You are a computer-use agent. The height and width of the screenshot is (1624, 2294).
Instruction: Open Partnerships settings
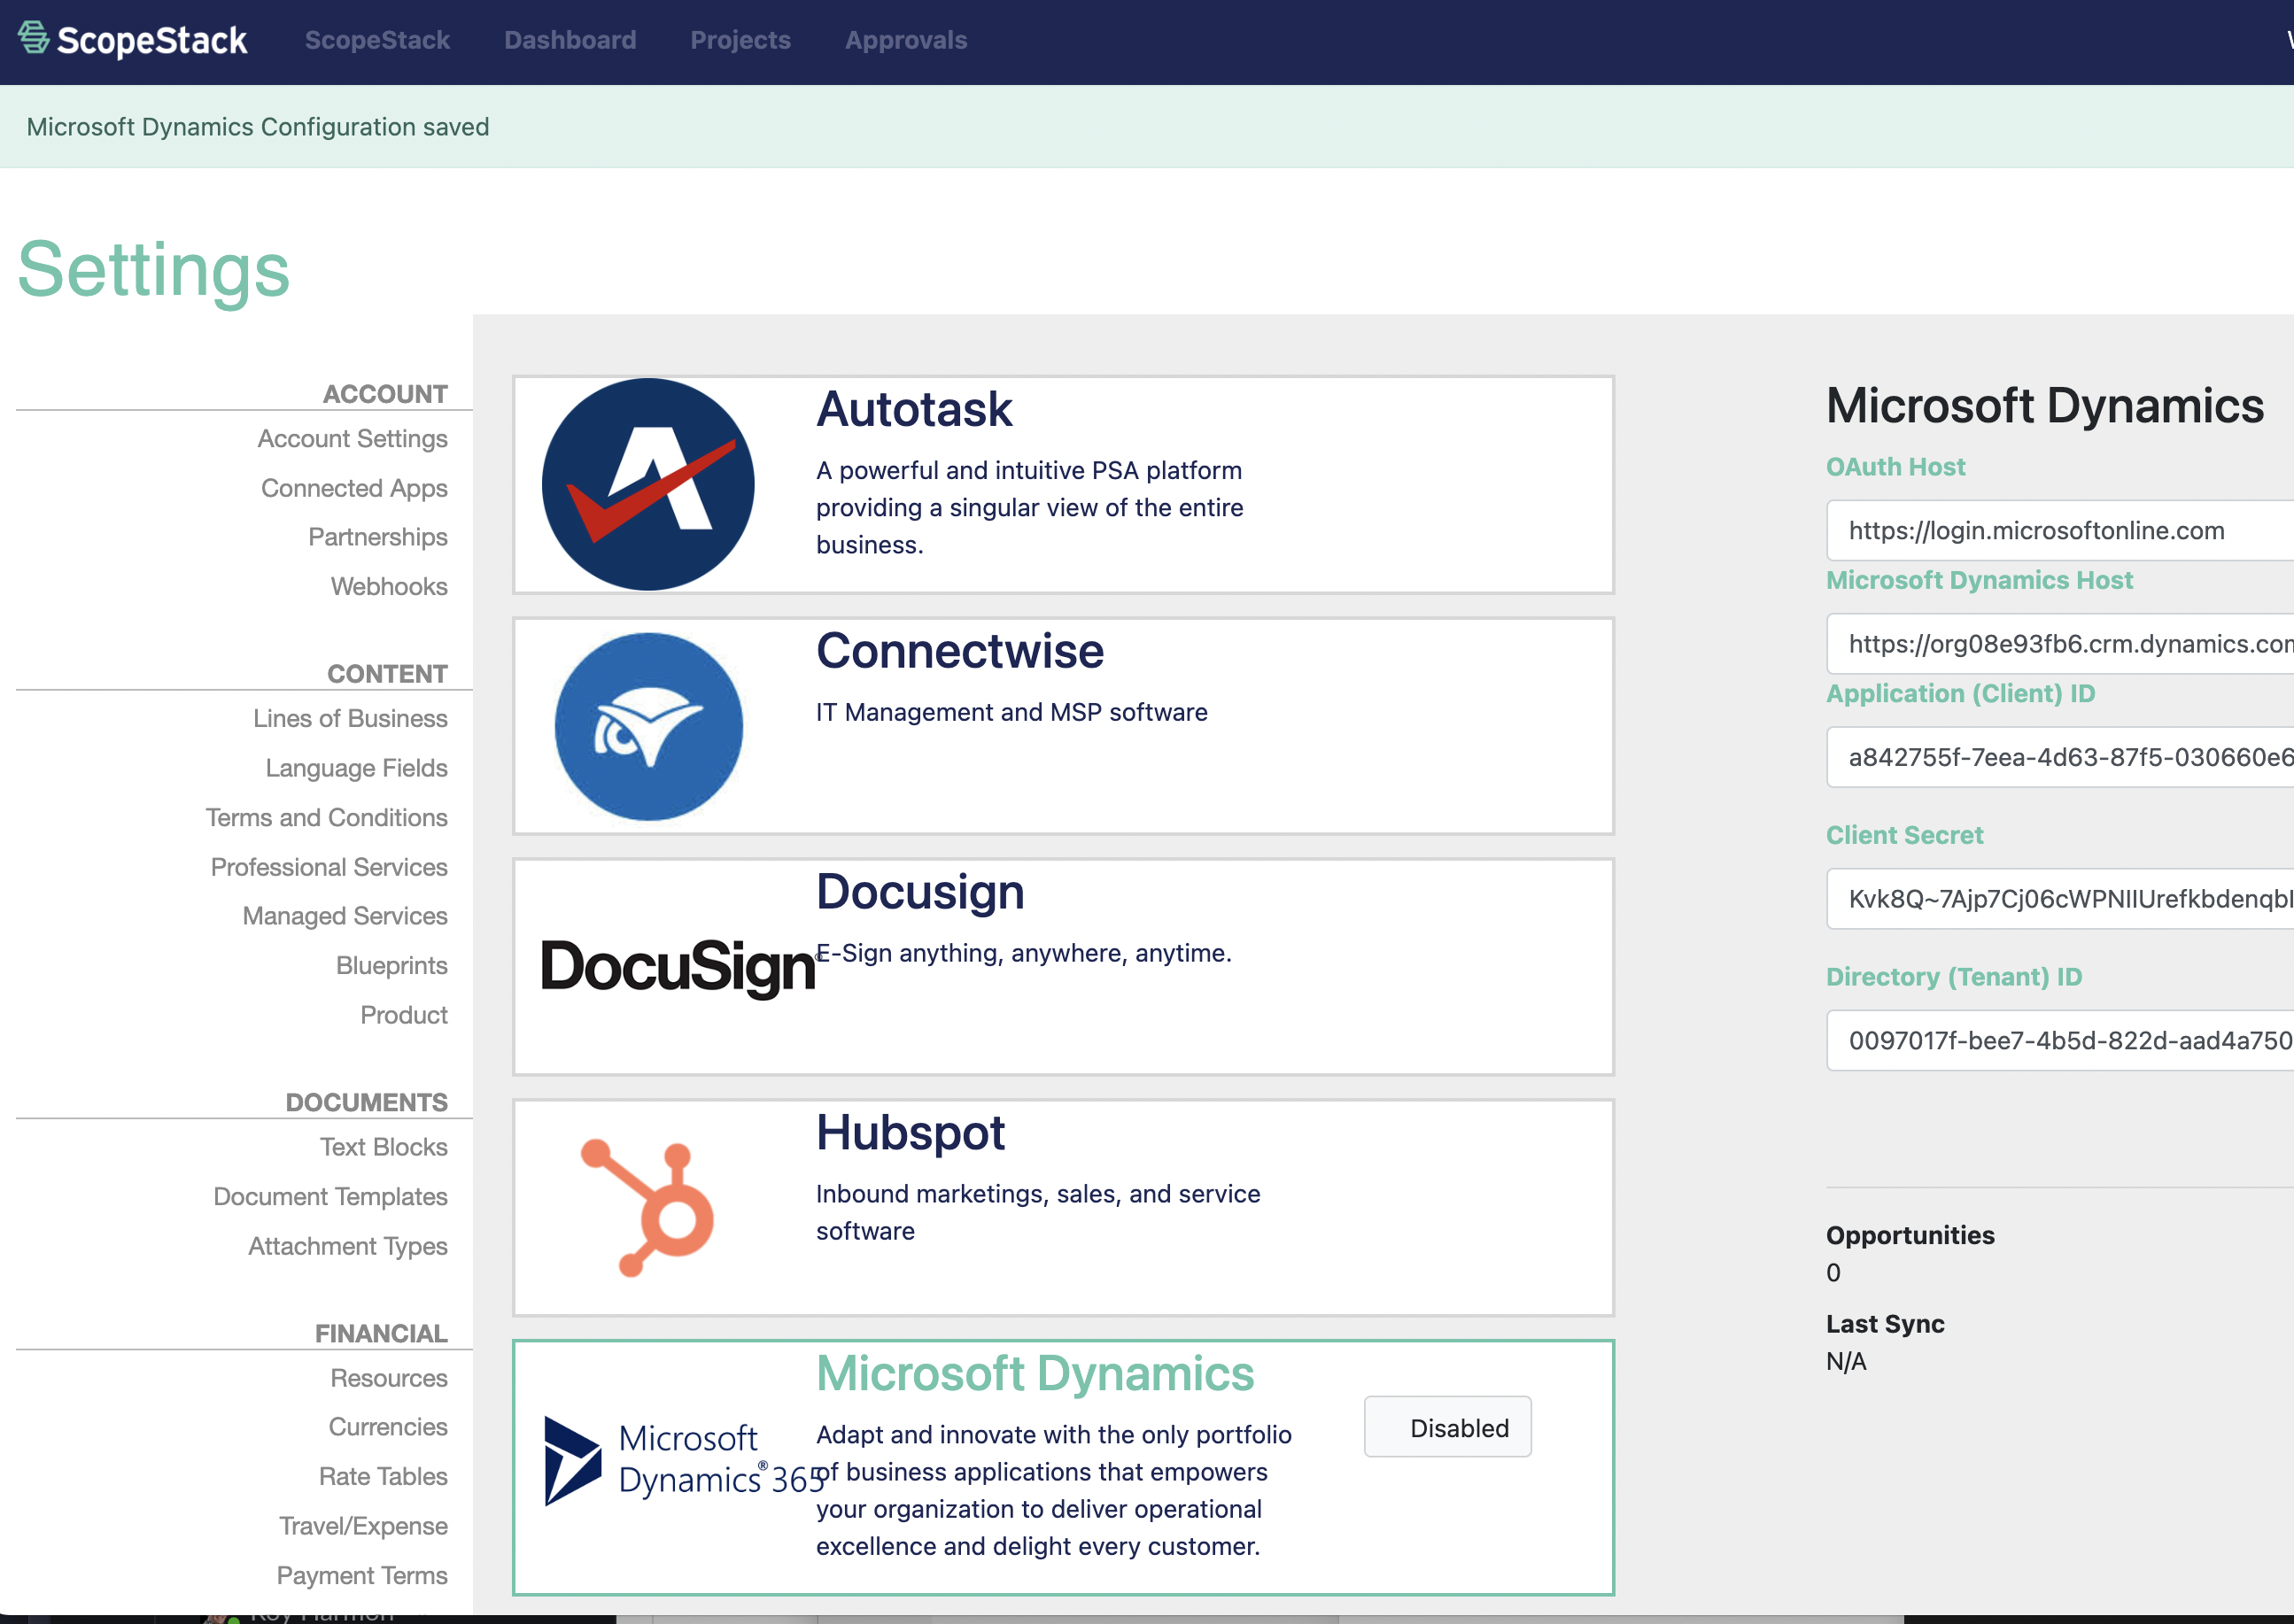pos(378,537)
